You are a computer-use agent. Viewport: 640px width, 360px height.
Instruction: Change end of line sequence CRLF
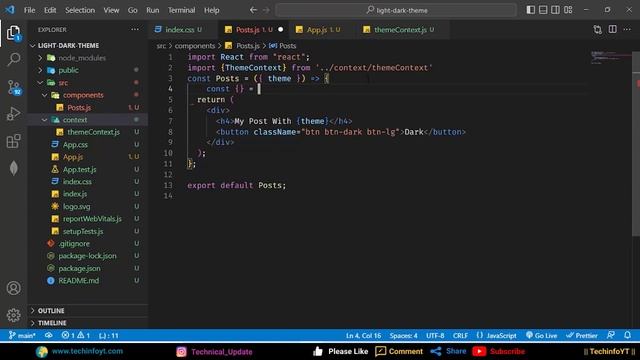(460, 336)
